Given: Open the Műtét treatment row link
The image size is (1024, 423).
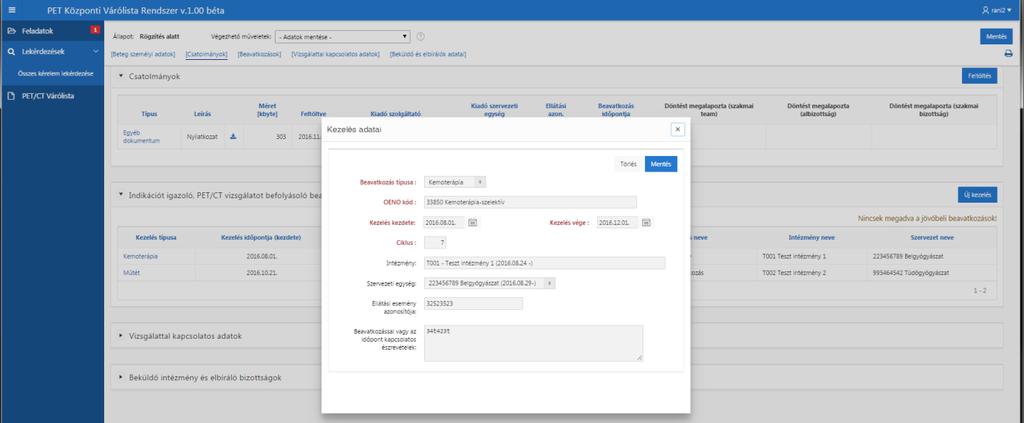Looking at the screenshot, I should 131,273.
